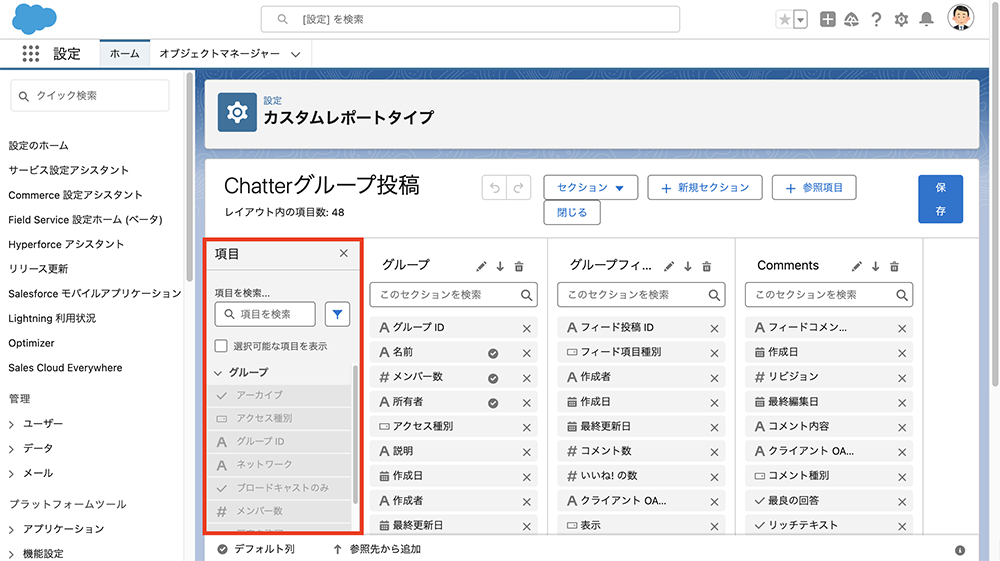
Task: Open Lightning 利用状況 link
Action: (52, 318)
